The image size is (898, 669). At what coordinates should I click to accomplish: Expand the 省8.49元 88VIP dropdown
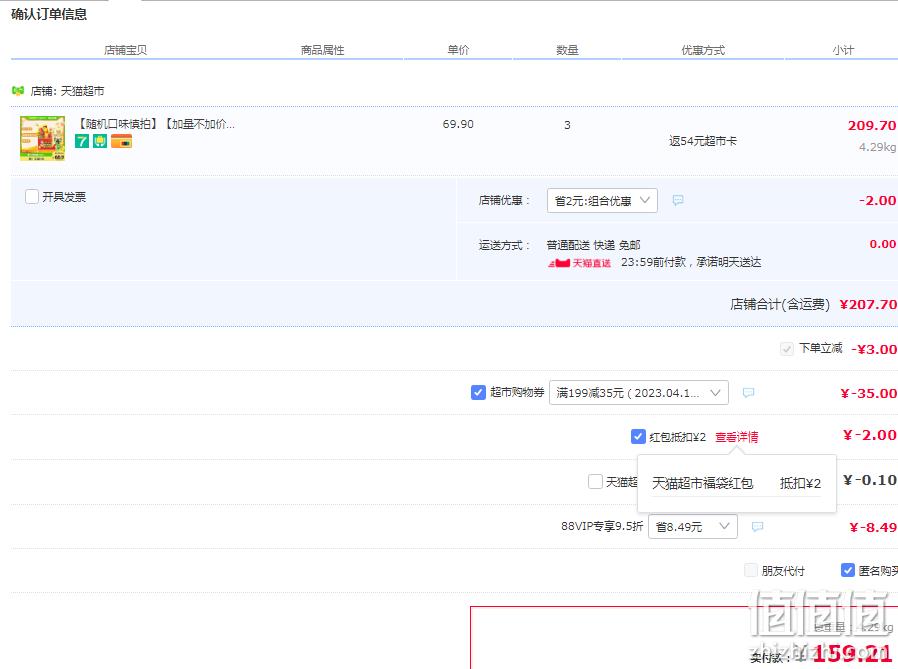[692, 526]
